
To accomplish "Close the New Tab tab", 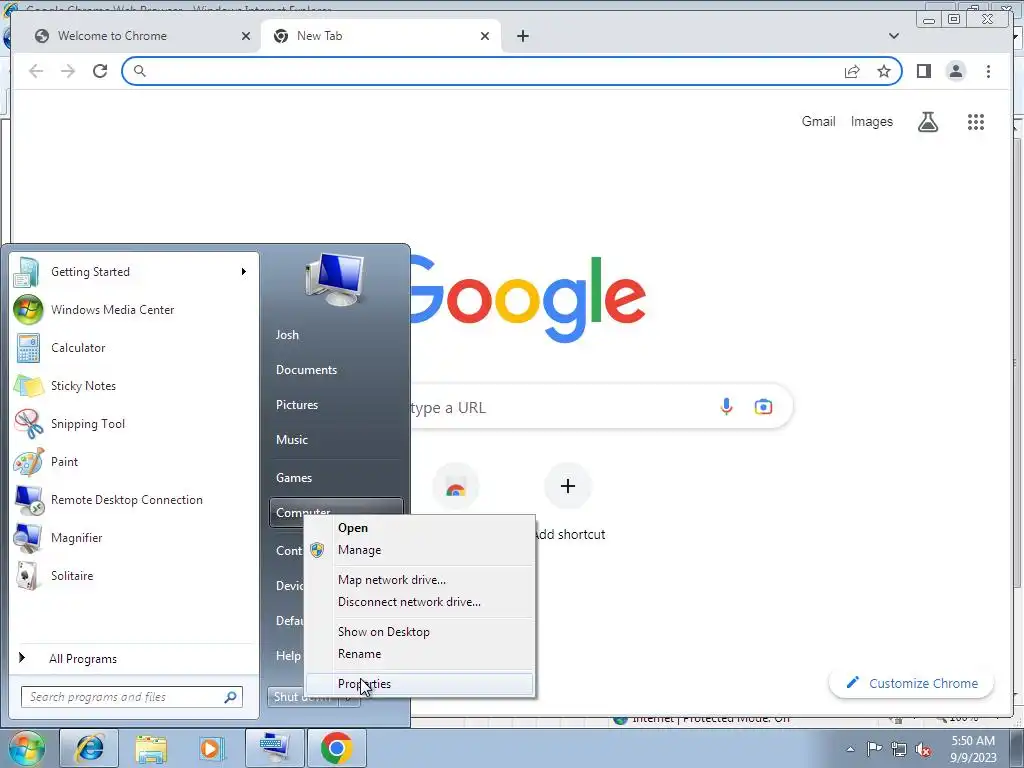I will [485, 36].
